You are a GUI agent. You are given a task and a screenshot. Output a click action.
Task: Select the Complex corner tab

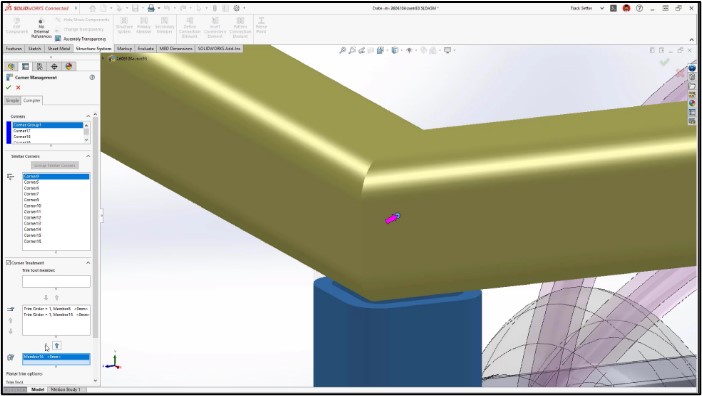(32, 100)
